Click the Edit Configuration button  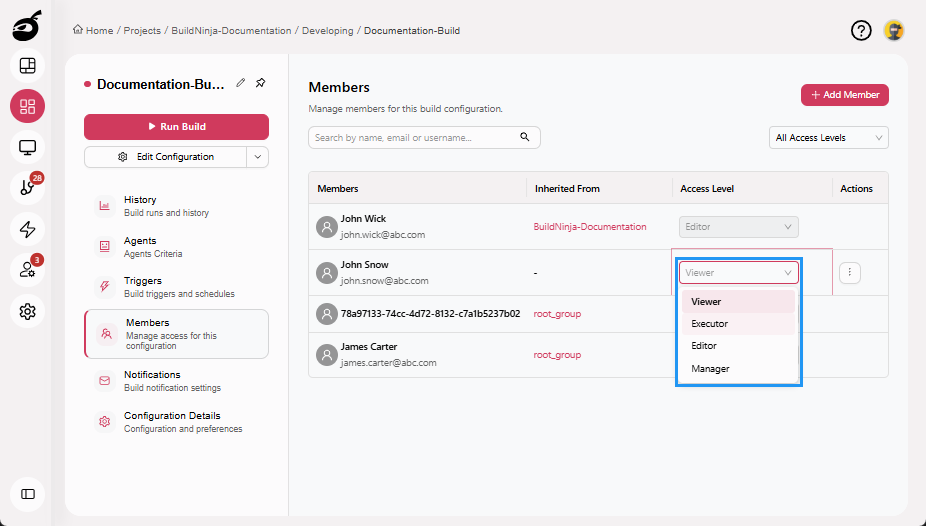click(x=165, y=157)
